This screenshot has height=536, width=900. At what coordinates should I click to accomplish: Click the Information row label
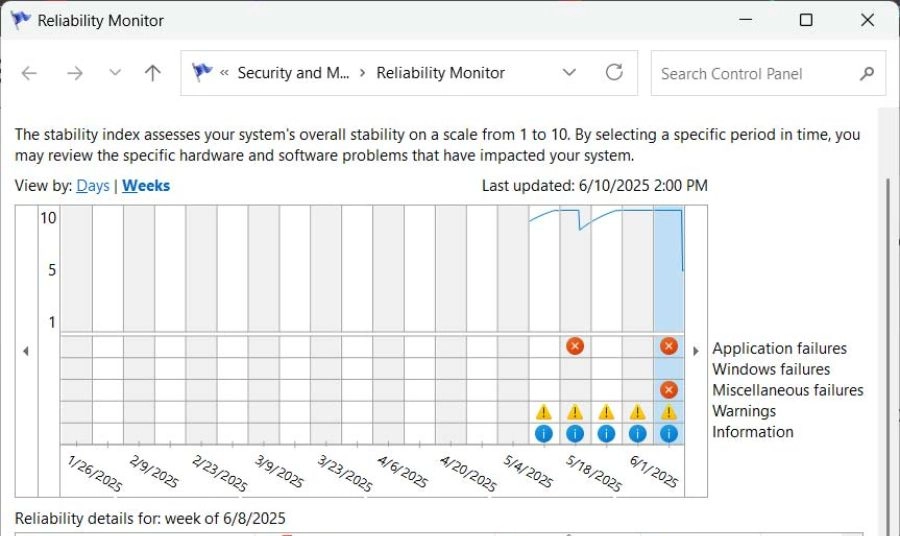(x=752, y=432)
